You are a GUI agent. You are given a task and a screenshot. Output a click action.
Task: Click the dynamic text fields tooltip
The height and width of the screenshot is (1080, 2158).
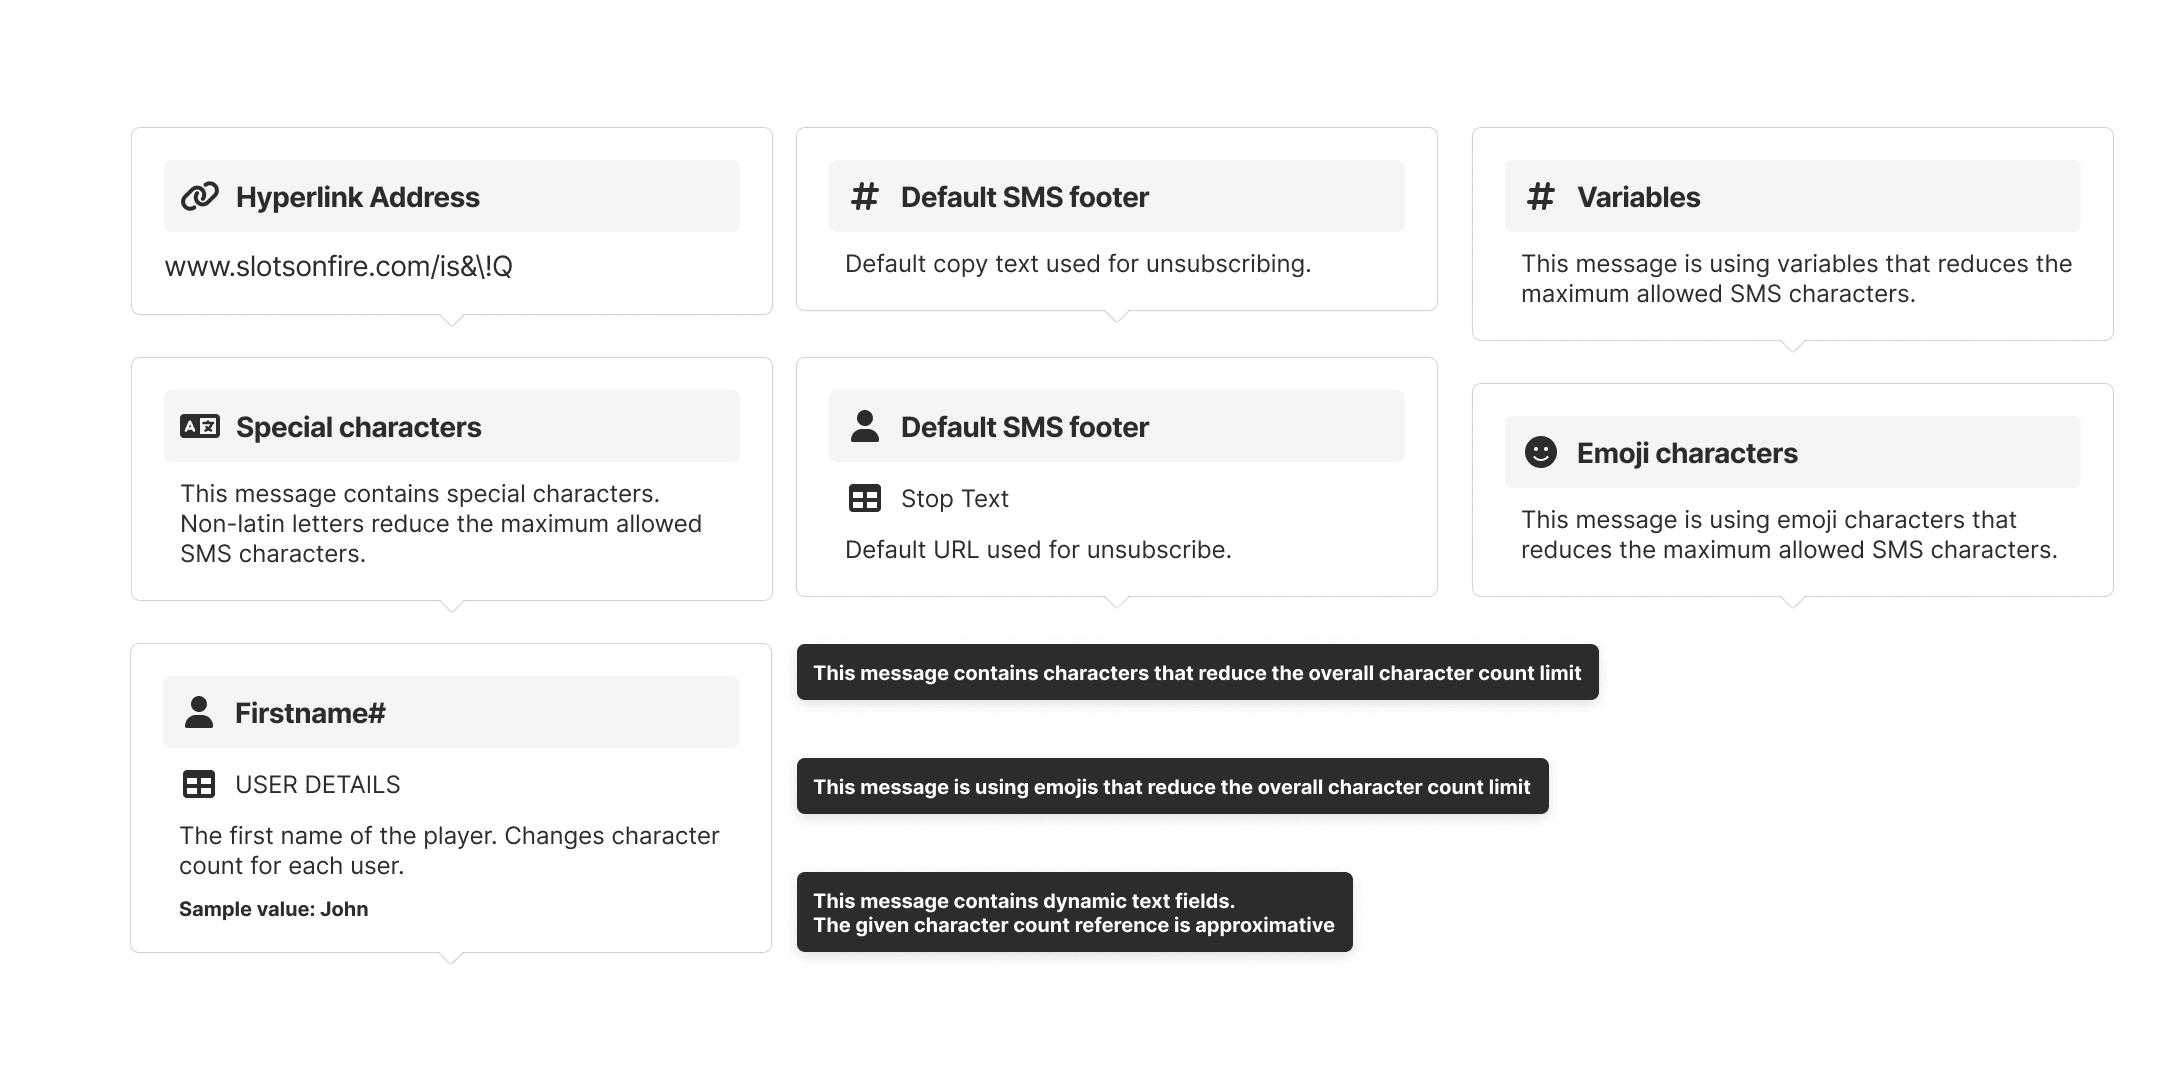click(x=1074, y=912)
